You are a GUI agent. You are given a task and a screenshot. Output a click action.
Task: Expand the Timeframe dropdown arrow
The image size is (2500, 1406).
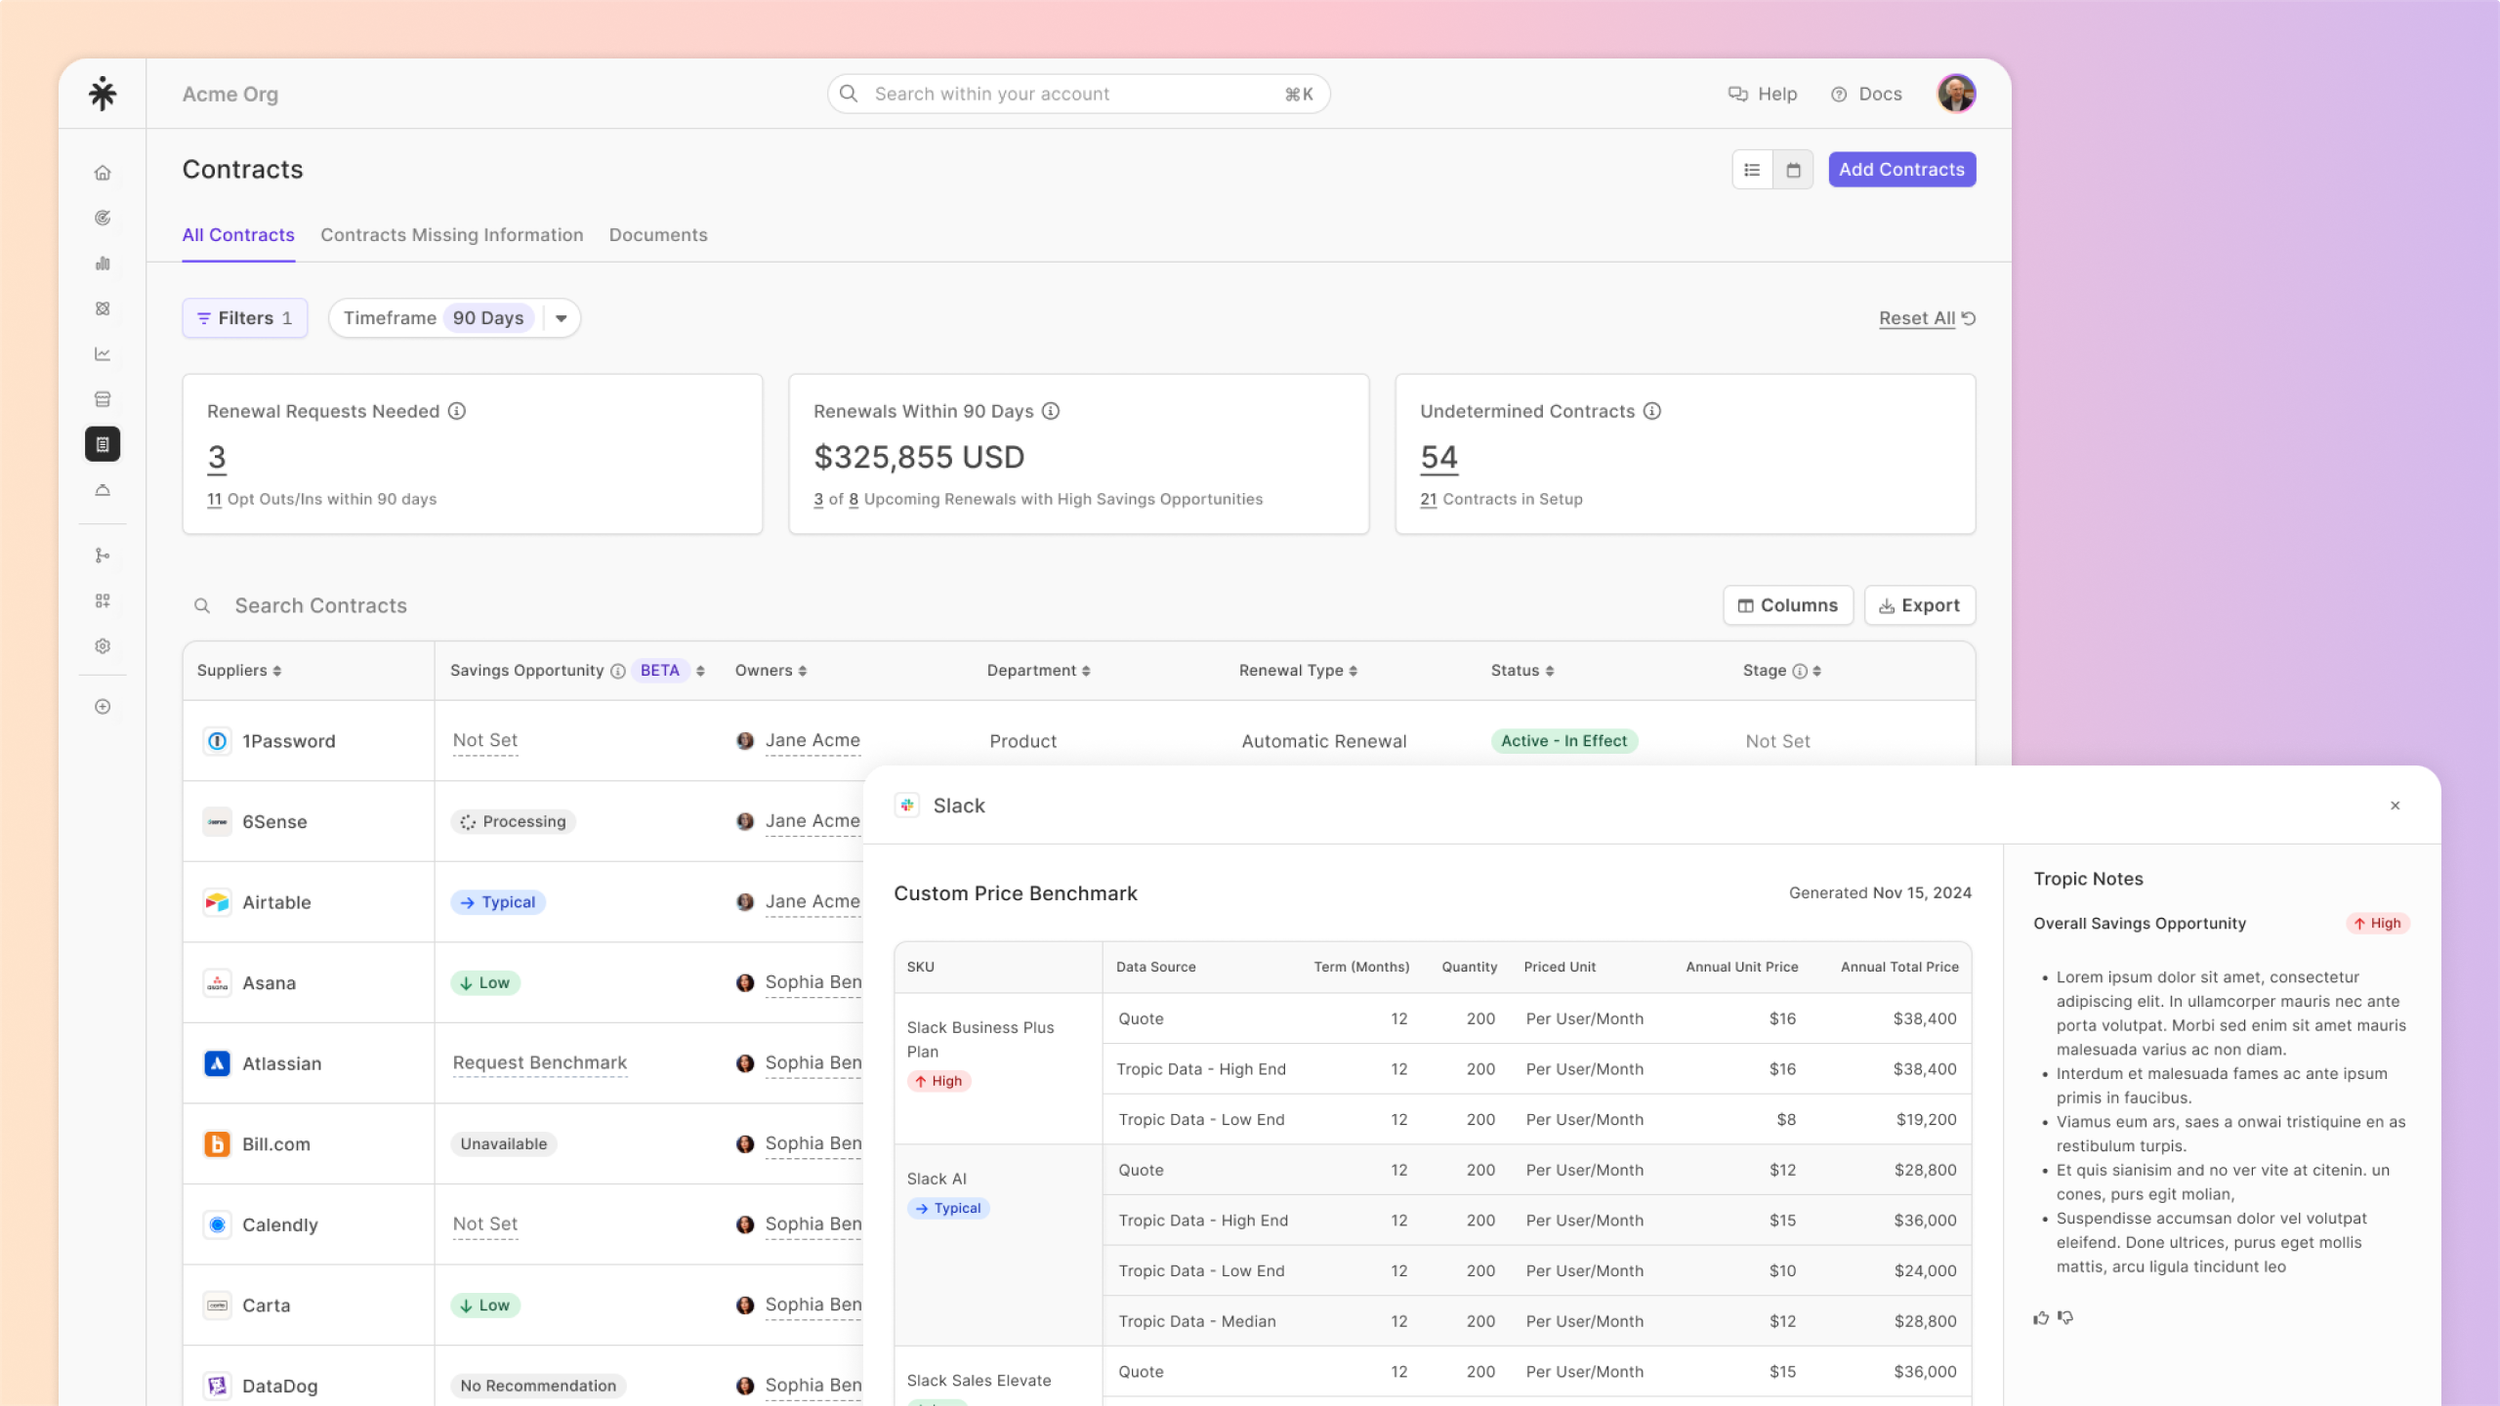point(561,318)
